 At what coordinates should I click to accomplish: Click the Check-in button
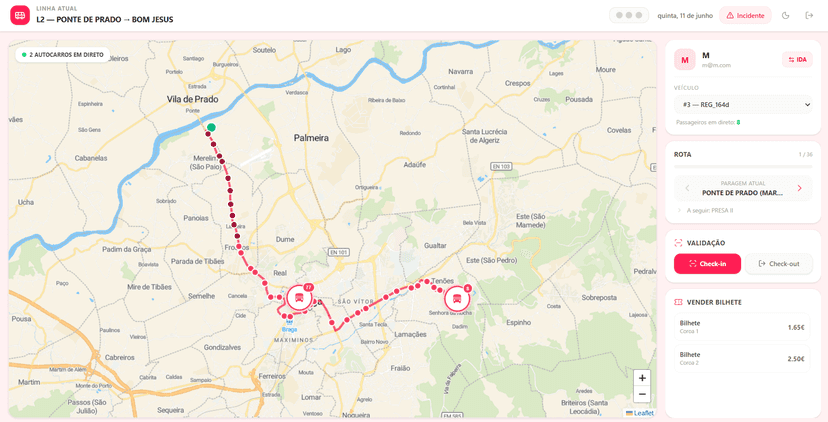(x=707, y=264)
